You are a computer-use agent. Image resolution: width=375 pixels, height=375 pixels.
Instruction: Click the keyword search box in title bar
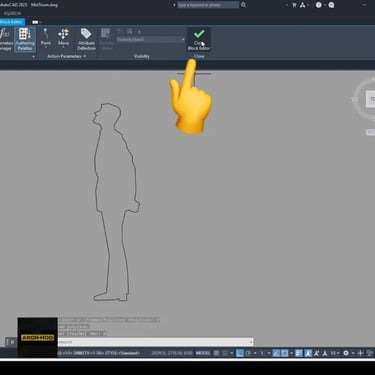pyautogui.click(x=208, y=5)
